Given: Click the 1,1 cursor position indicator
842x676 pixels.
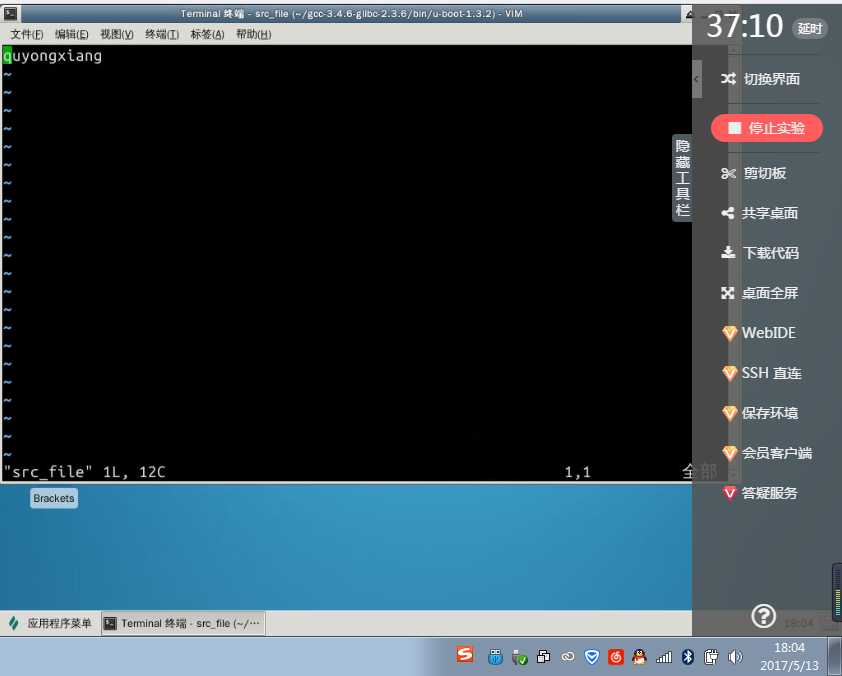Looking at the screenshot, I should click(x=577, y=472).
